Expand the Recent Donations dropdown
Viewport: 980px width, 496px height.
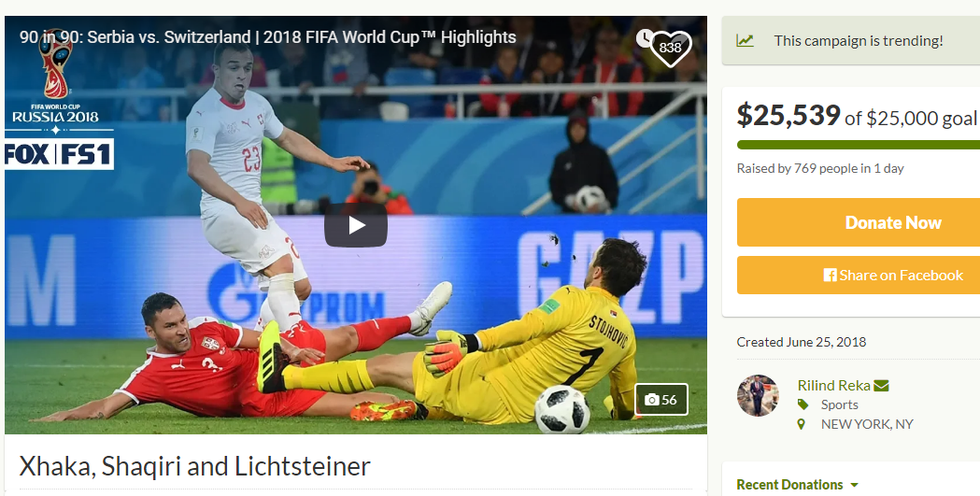797,485
